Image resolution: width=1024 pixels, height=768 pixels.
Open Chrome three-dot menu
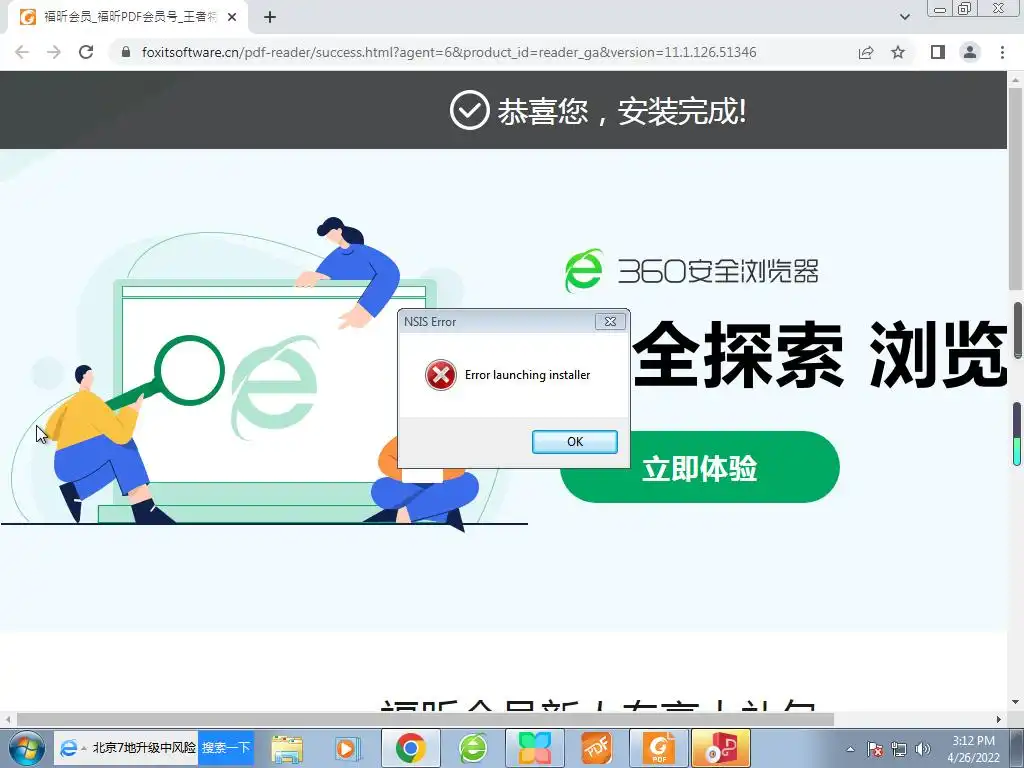pos(1002,52)
